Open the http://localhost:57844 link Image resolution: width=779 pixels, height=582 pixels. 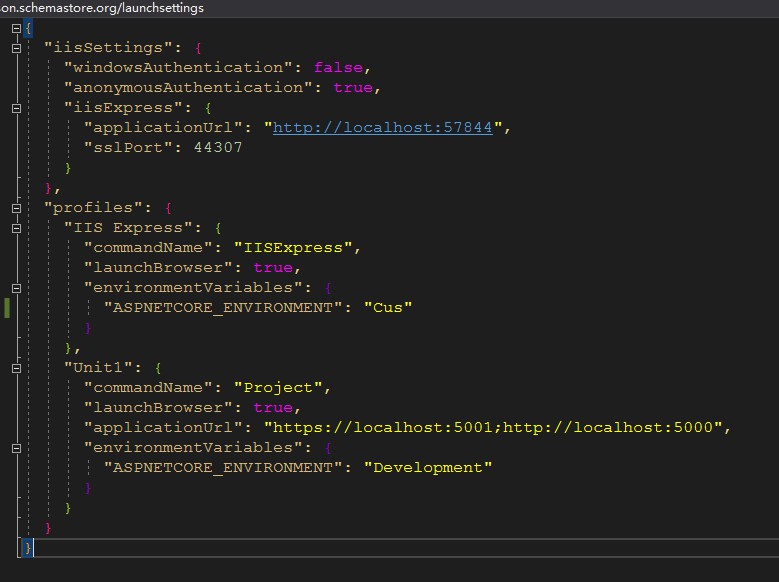pyautogui.click(x=383, y=128)
